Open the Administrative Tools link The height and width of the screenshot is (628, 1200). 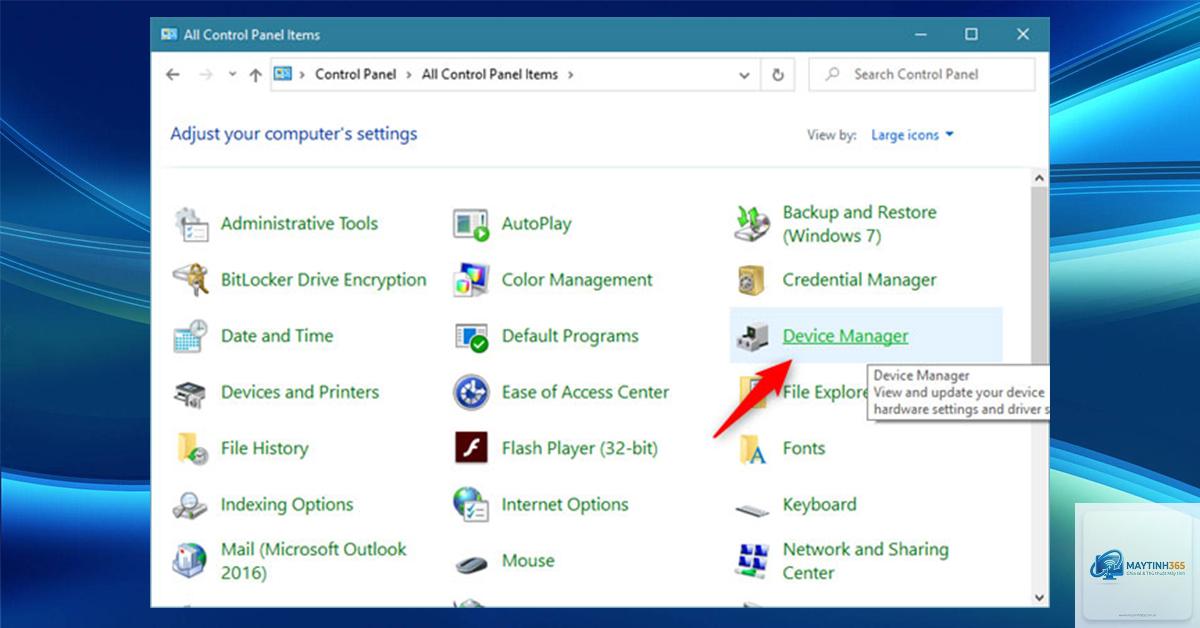pos(299,224)
